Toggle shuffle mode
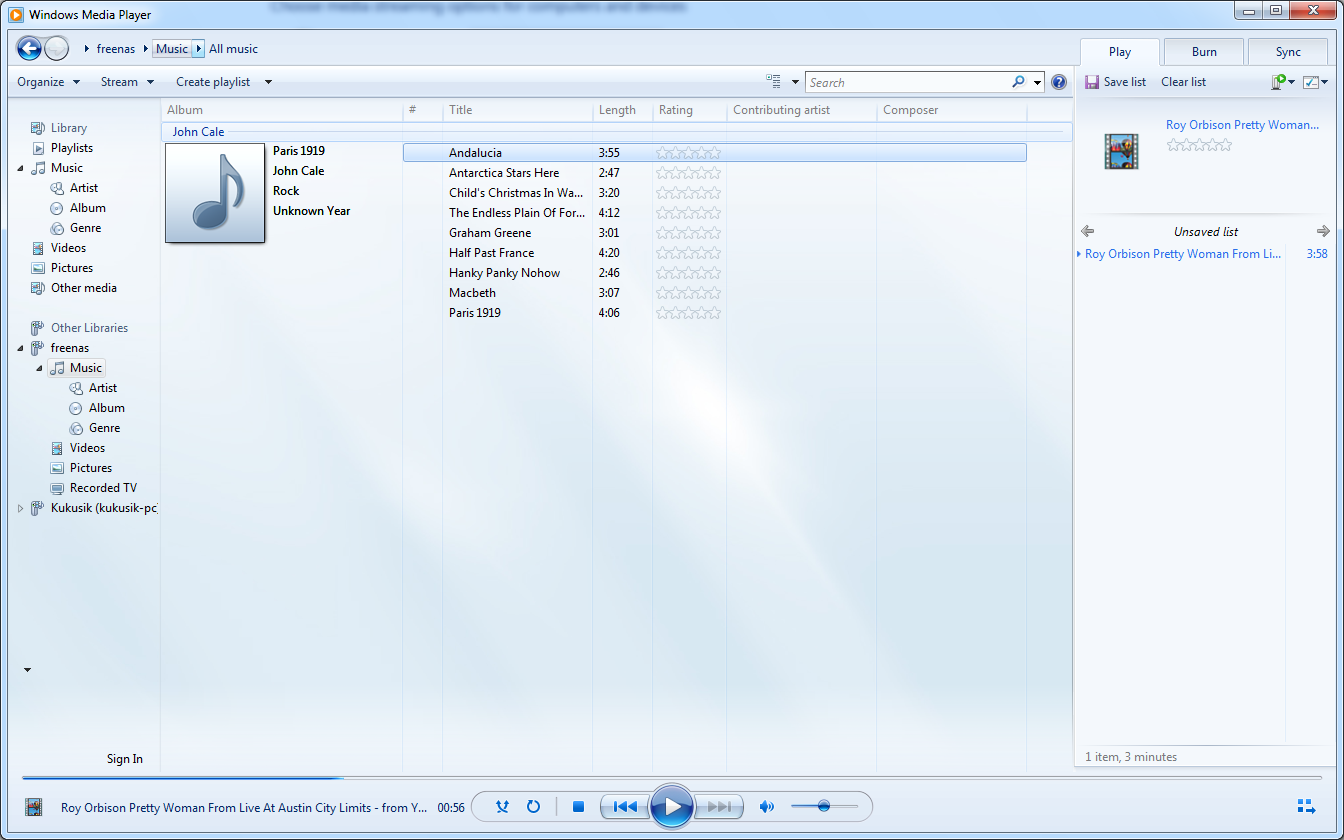 (x=502, y=806)
